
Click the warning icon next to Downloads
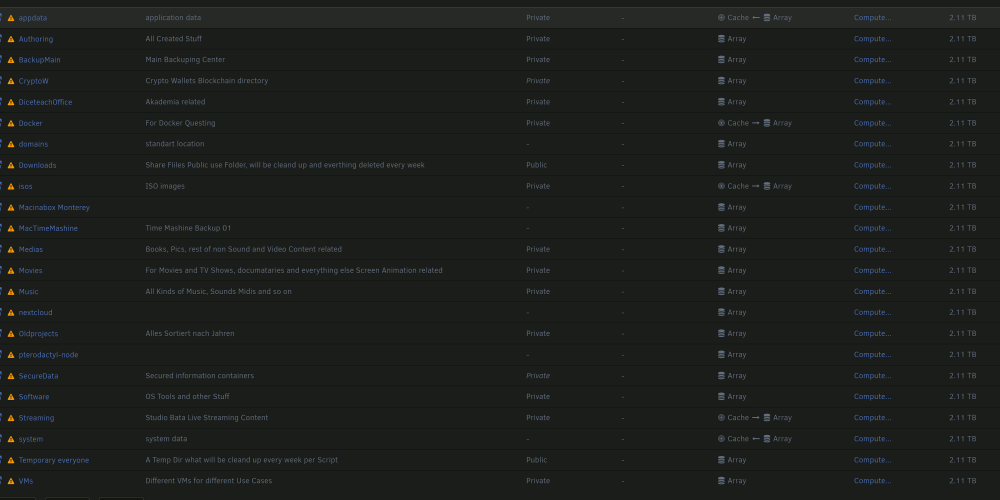(11, 165)
